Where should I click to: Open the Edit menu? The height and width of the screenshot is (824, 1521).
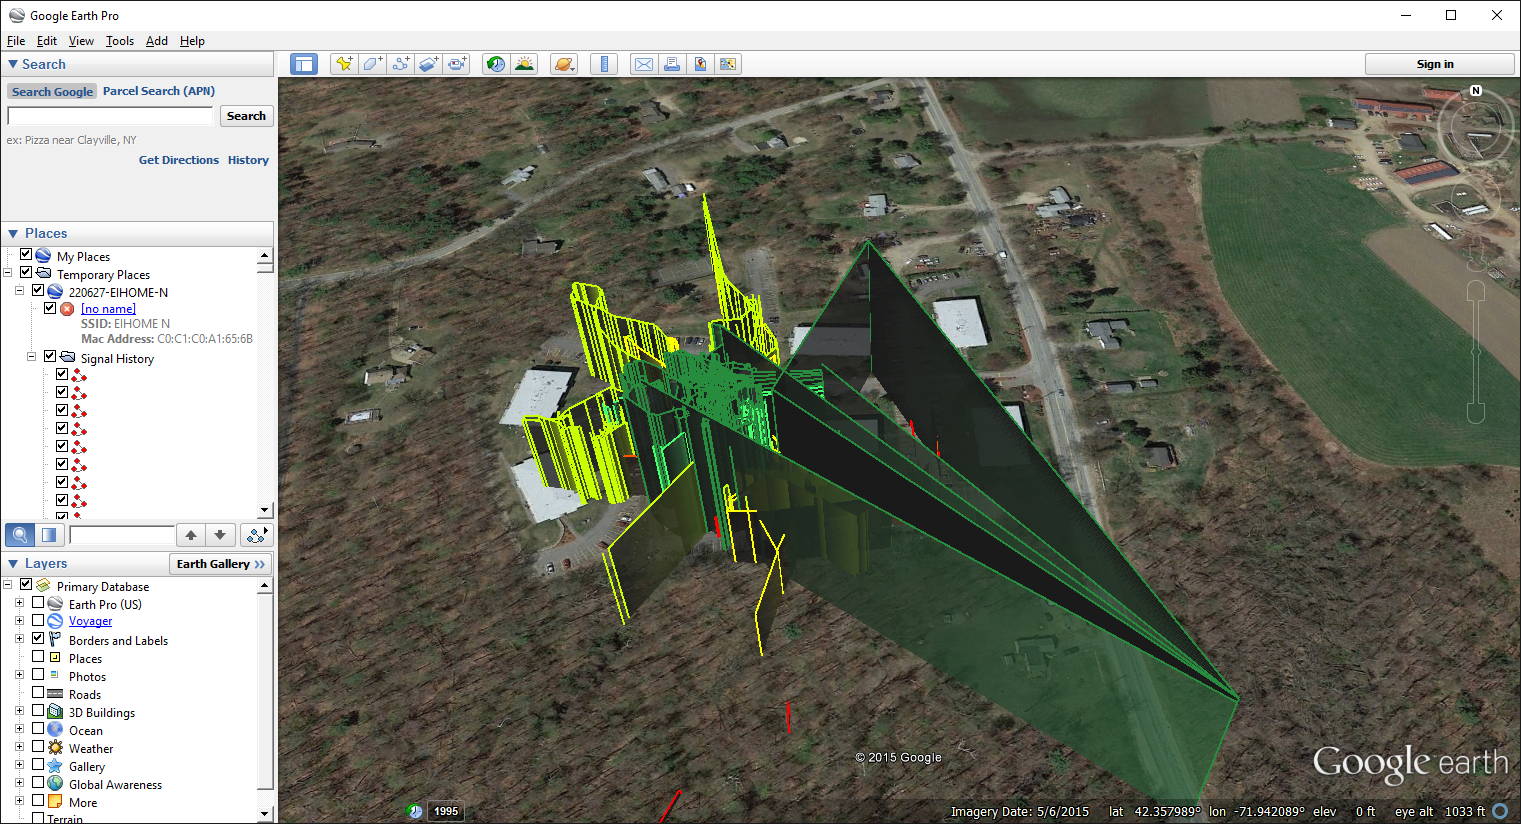pyautogui.click(x=47, y=41)
